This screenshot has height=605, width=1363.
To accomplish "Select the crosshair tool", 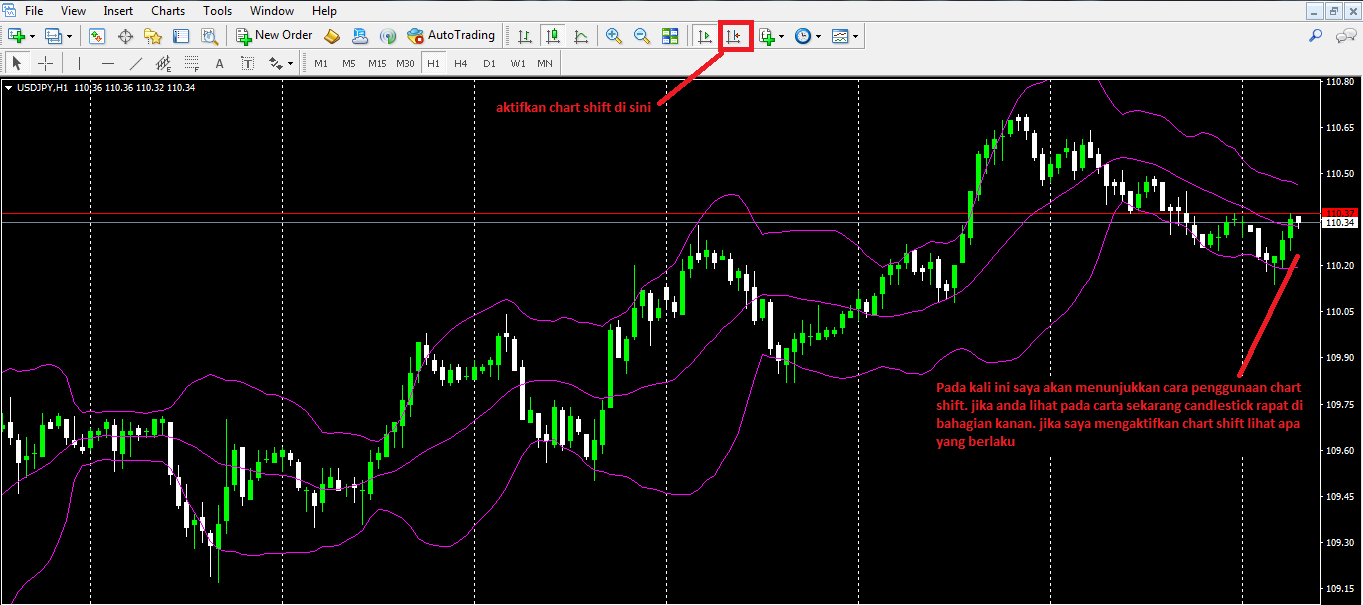I will (45, 63).
